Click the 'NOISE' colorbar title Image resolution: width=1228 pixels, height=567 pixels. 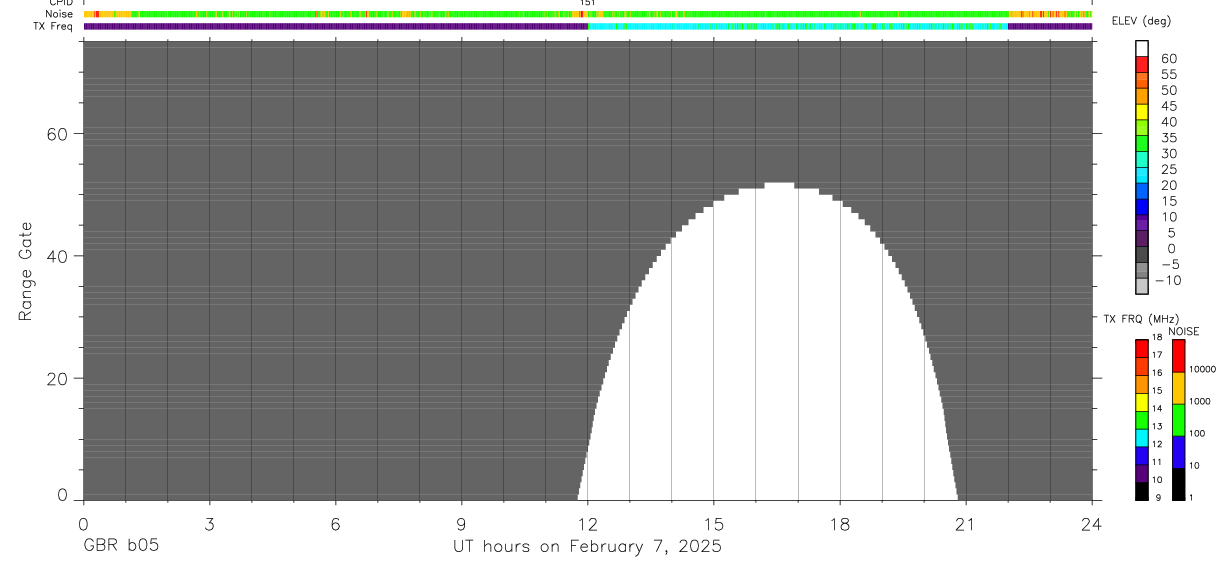tap(1184, 331)
